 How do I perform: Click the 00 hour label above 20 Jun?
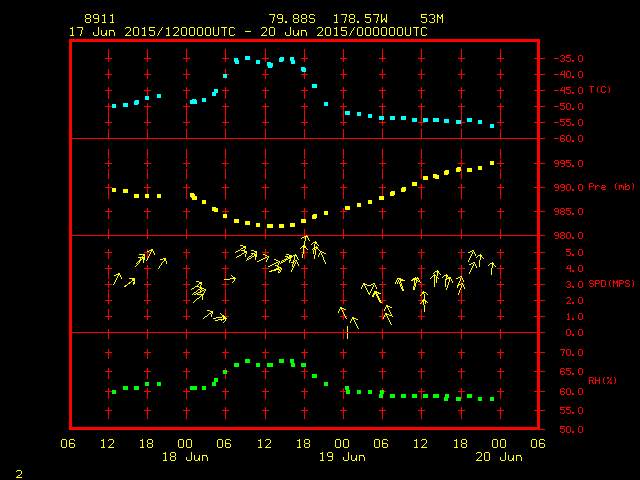pyautogui.click(x=499, y=444)
